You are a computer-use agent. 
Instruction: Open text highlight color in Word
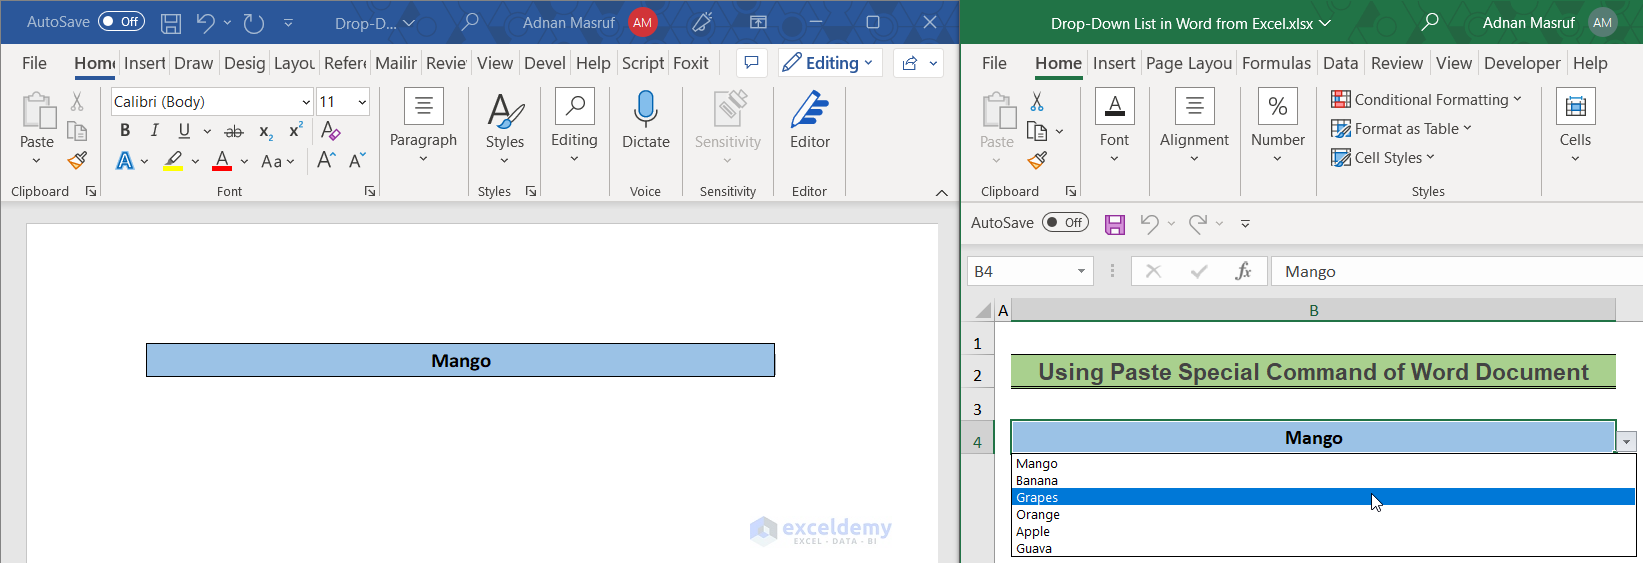[x=173, y=161]
